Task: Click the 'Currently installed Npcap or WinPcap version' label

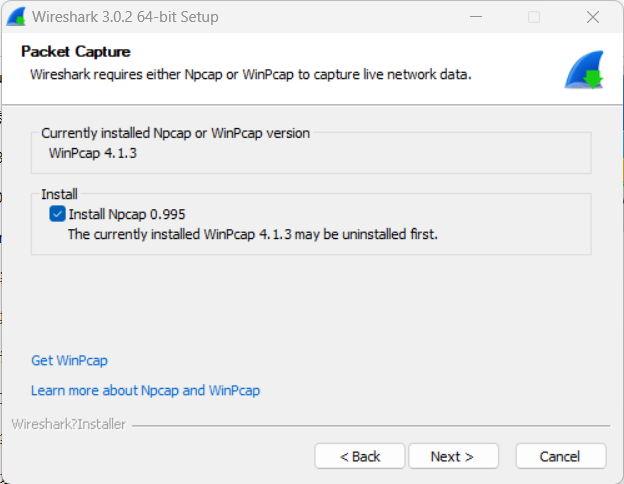Action: pyautogui.click(x=175, y=133)
